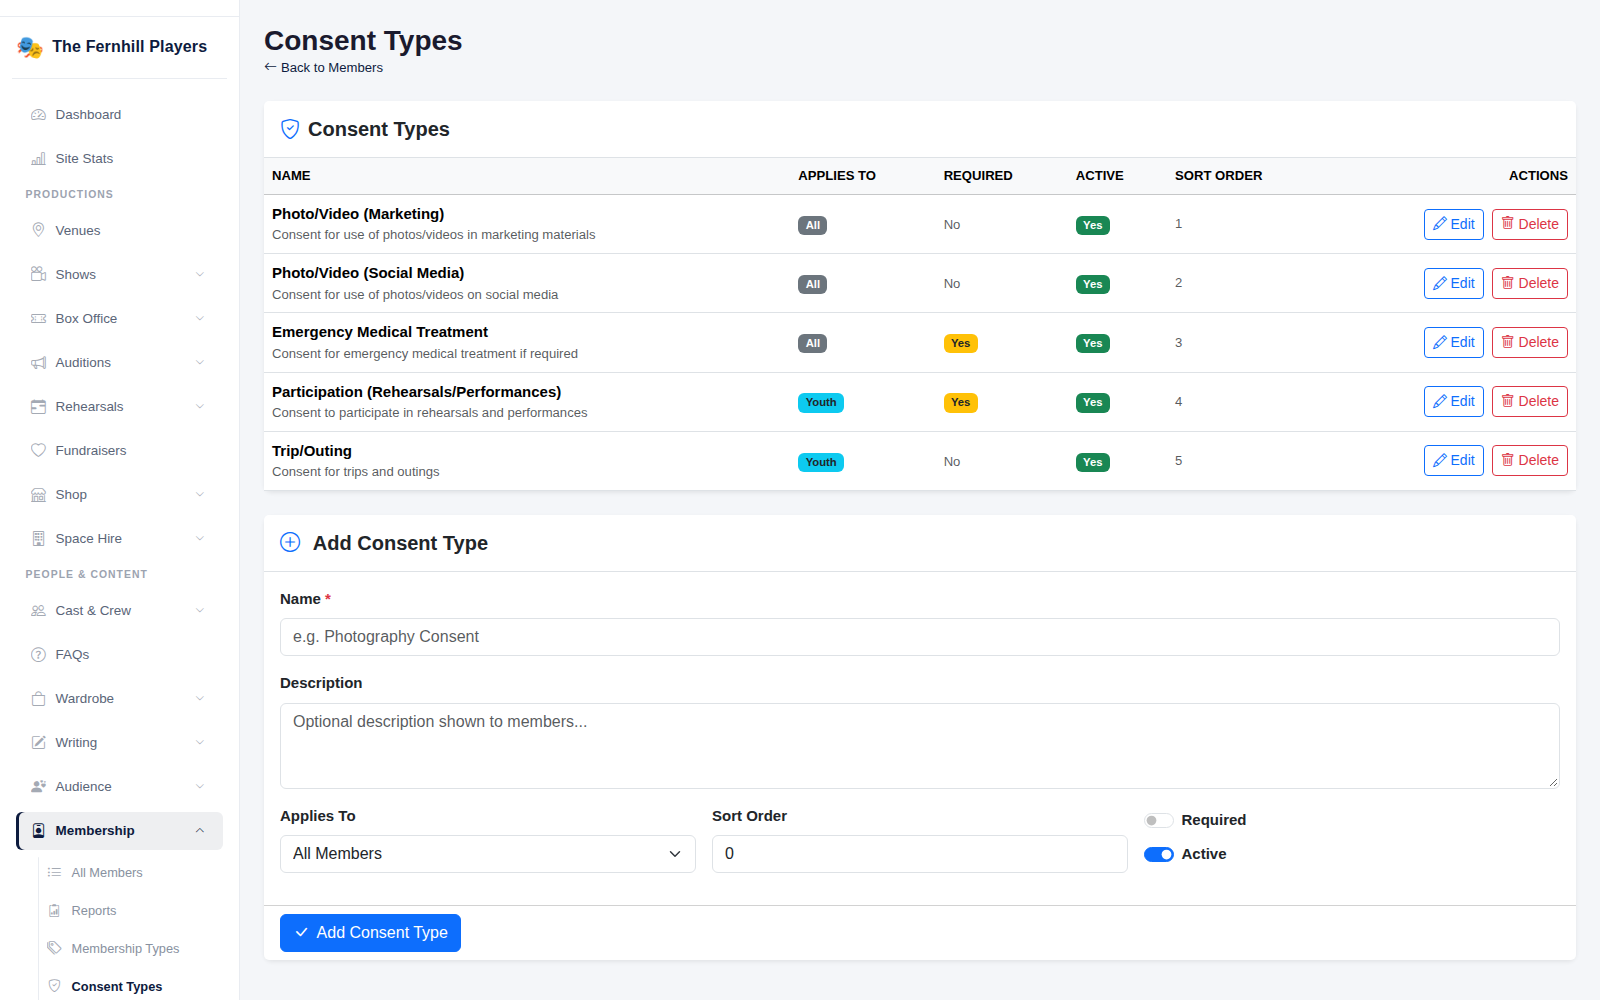Image resolution: width=1600 pixels, height=1000 pixels.
Task: Go back to Members link
Action: [x=323, y=68]
